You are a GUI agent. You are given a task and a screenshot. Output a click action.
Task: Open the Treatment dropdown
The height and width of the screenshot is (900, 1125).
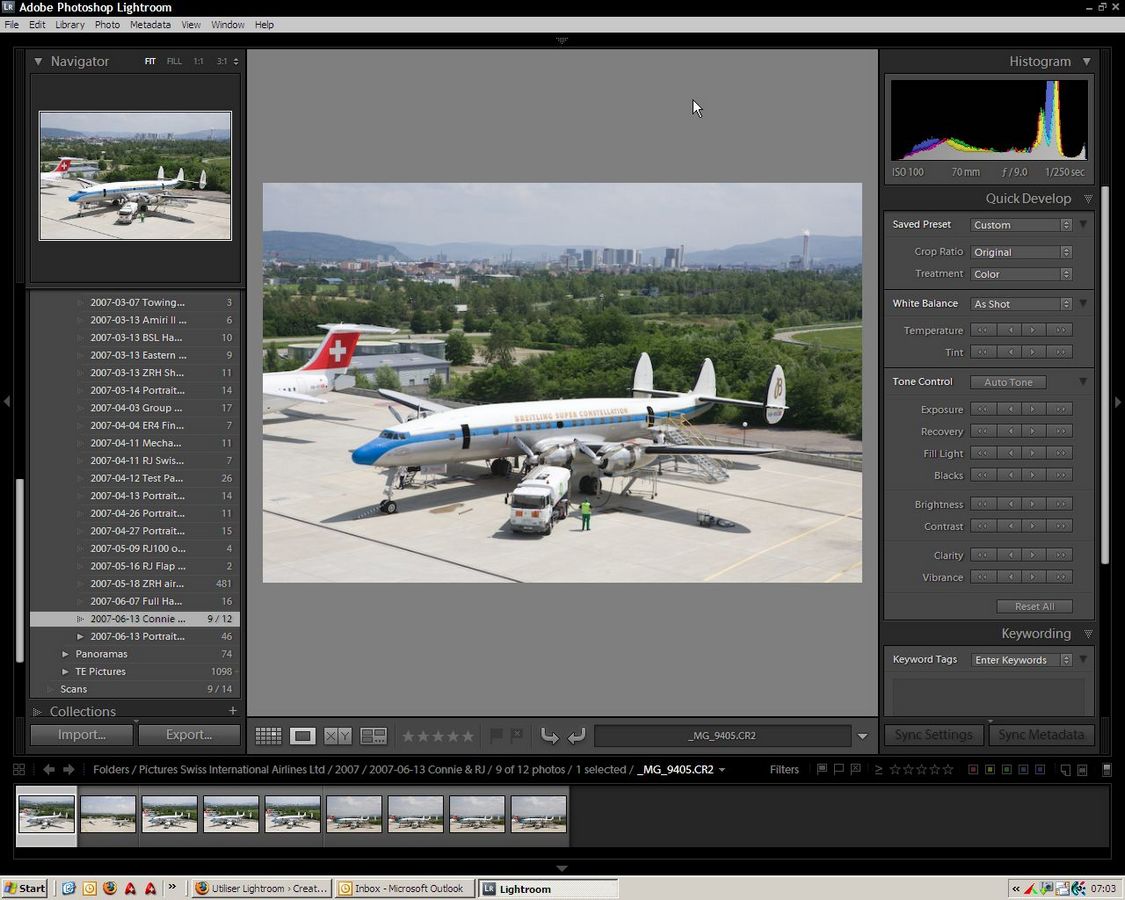(1022, 274)
